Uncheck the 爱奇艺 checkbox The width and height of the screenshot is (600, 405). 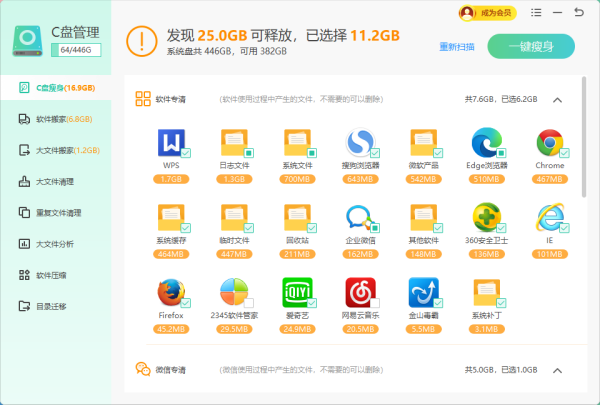click(x=312, y=303)
